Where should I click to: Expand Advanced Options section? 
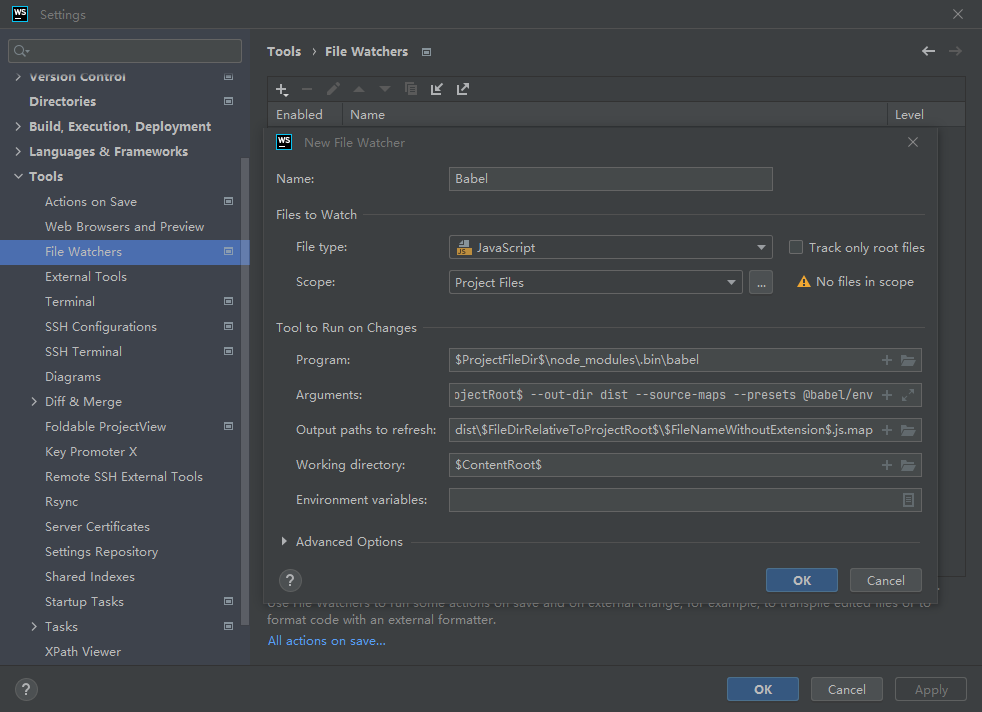click(x=284, y=541)
